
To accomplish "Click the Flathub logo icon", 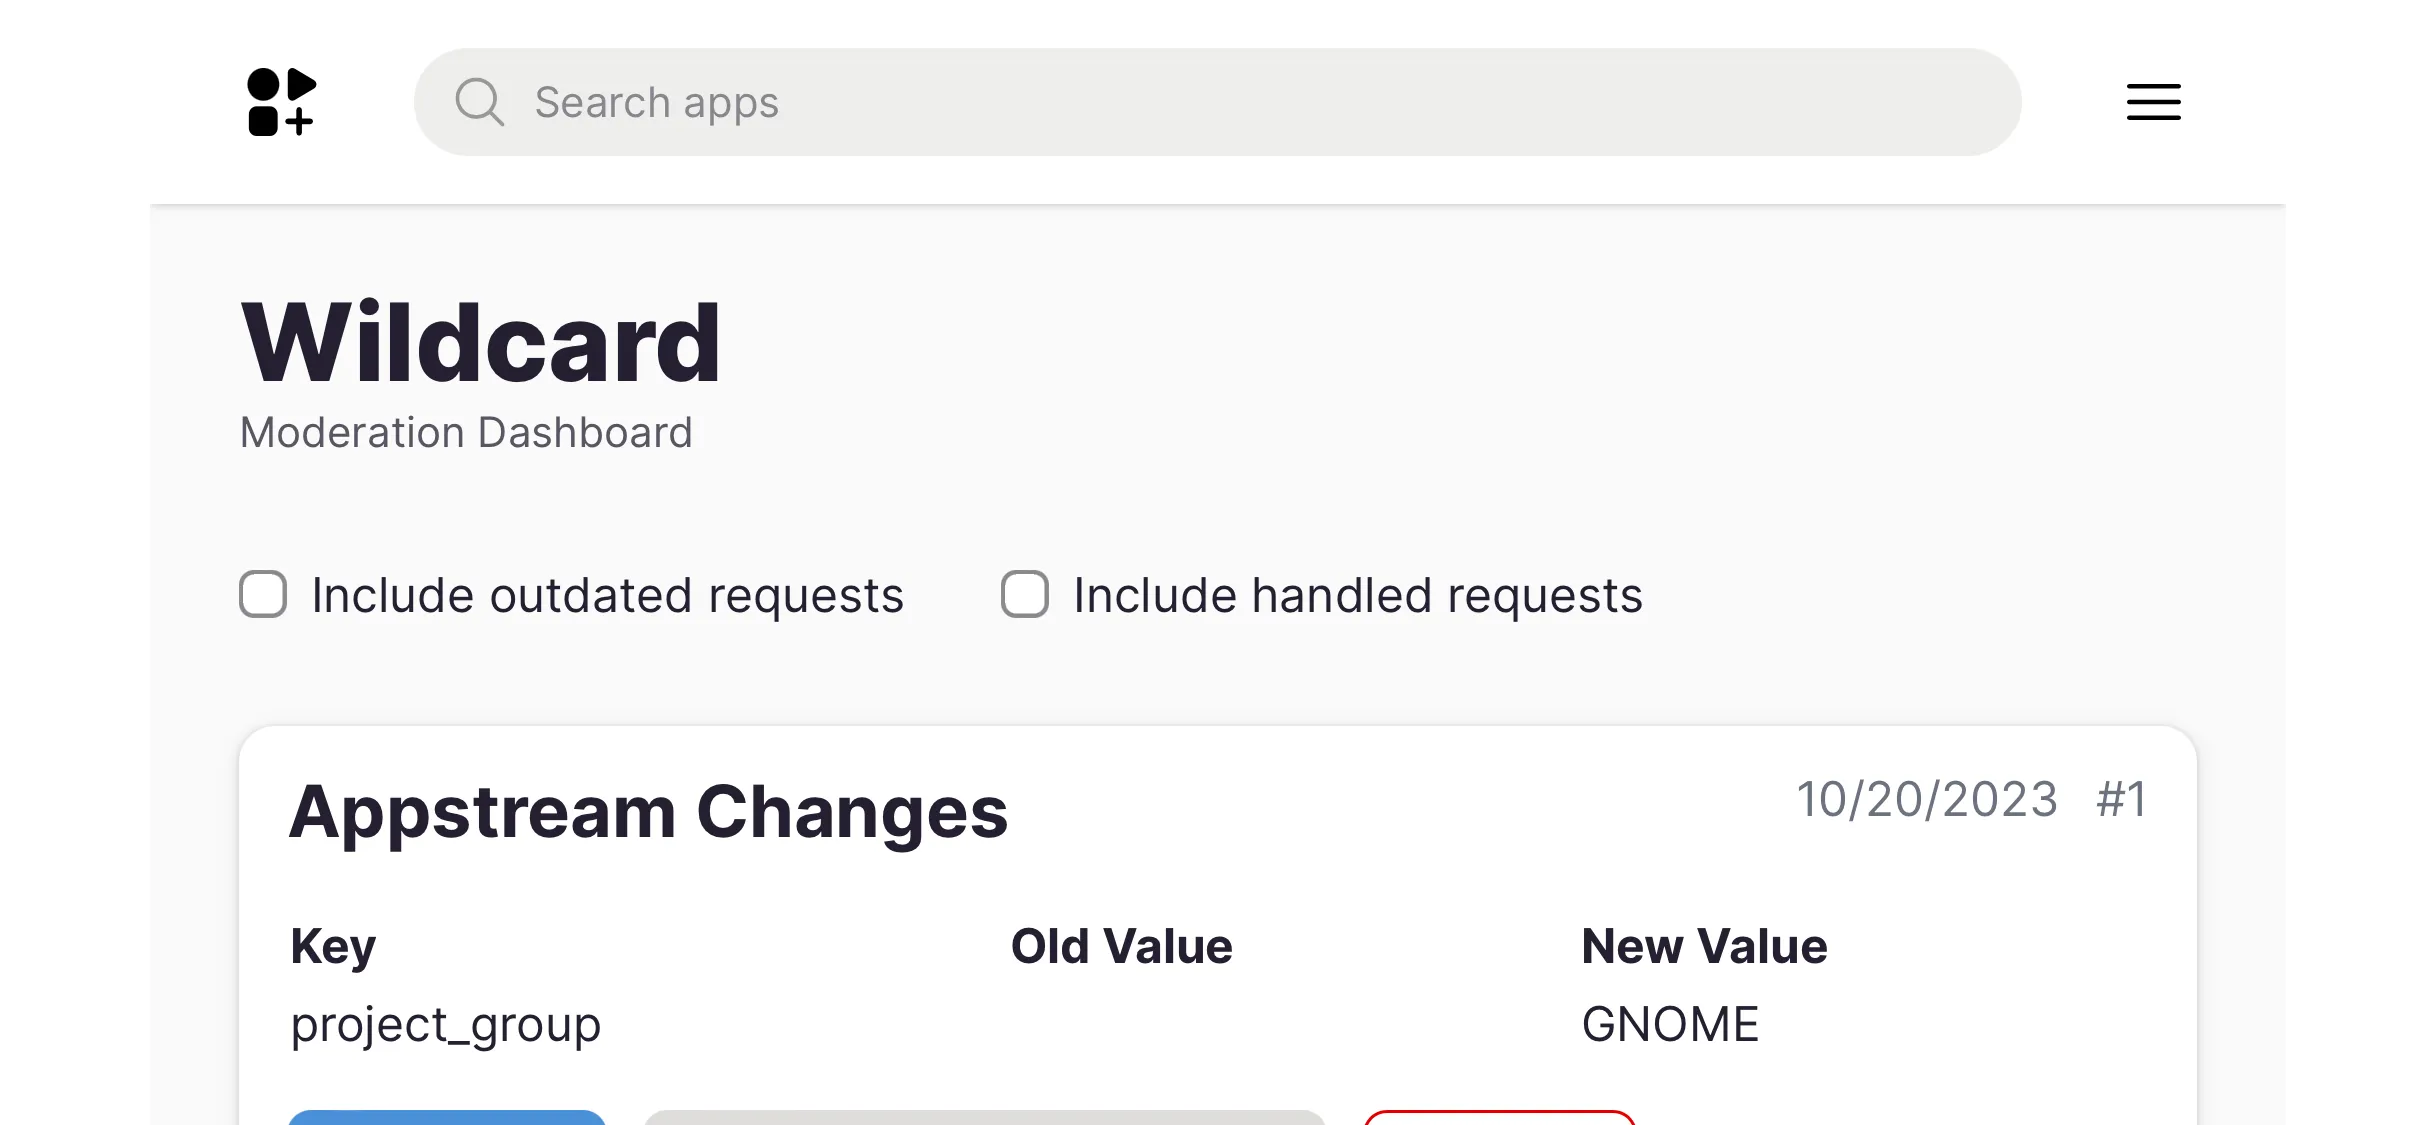I will click(281, 102).
